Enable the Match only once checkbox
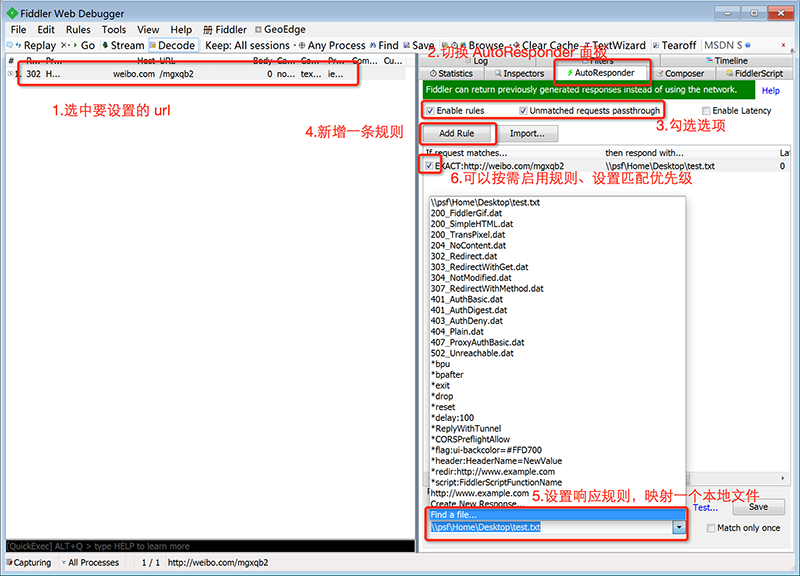Screen dimensions: 800x576 [712, 528]
